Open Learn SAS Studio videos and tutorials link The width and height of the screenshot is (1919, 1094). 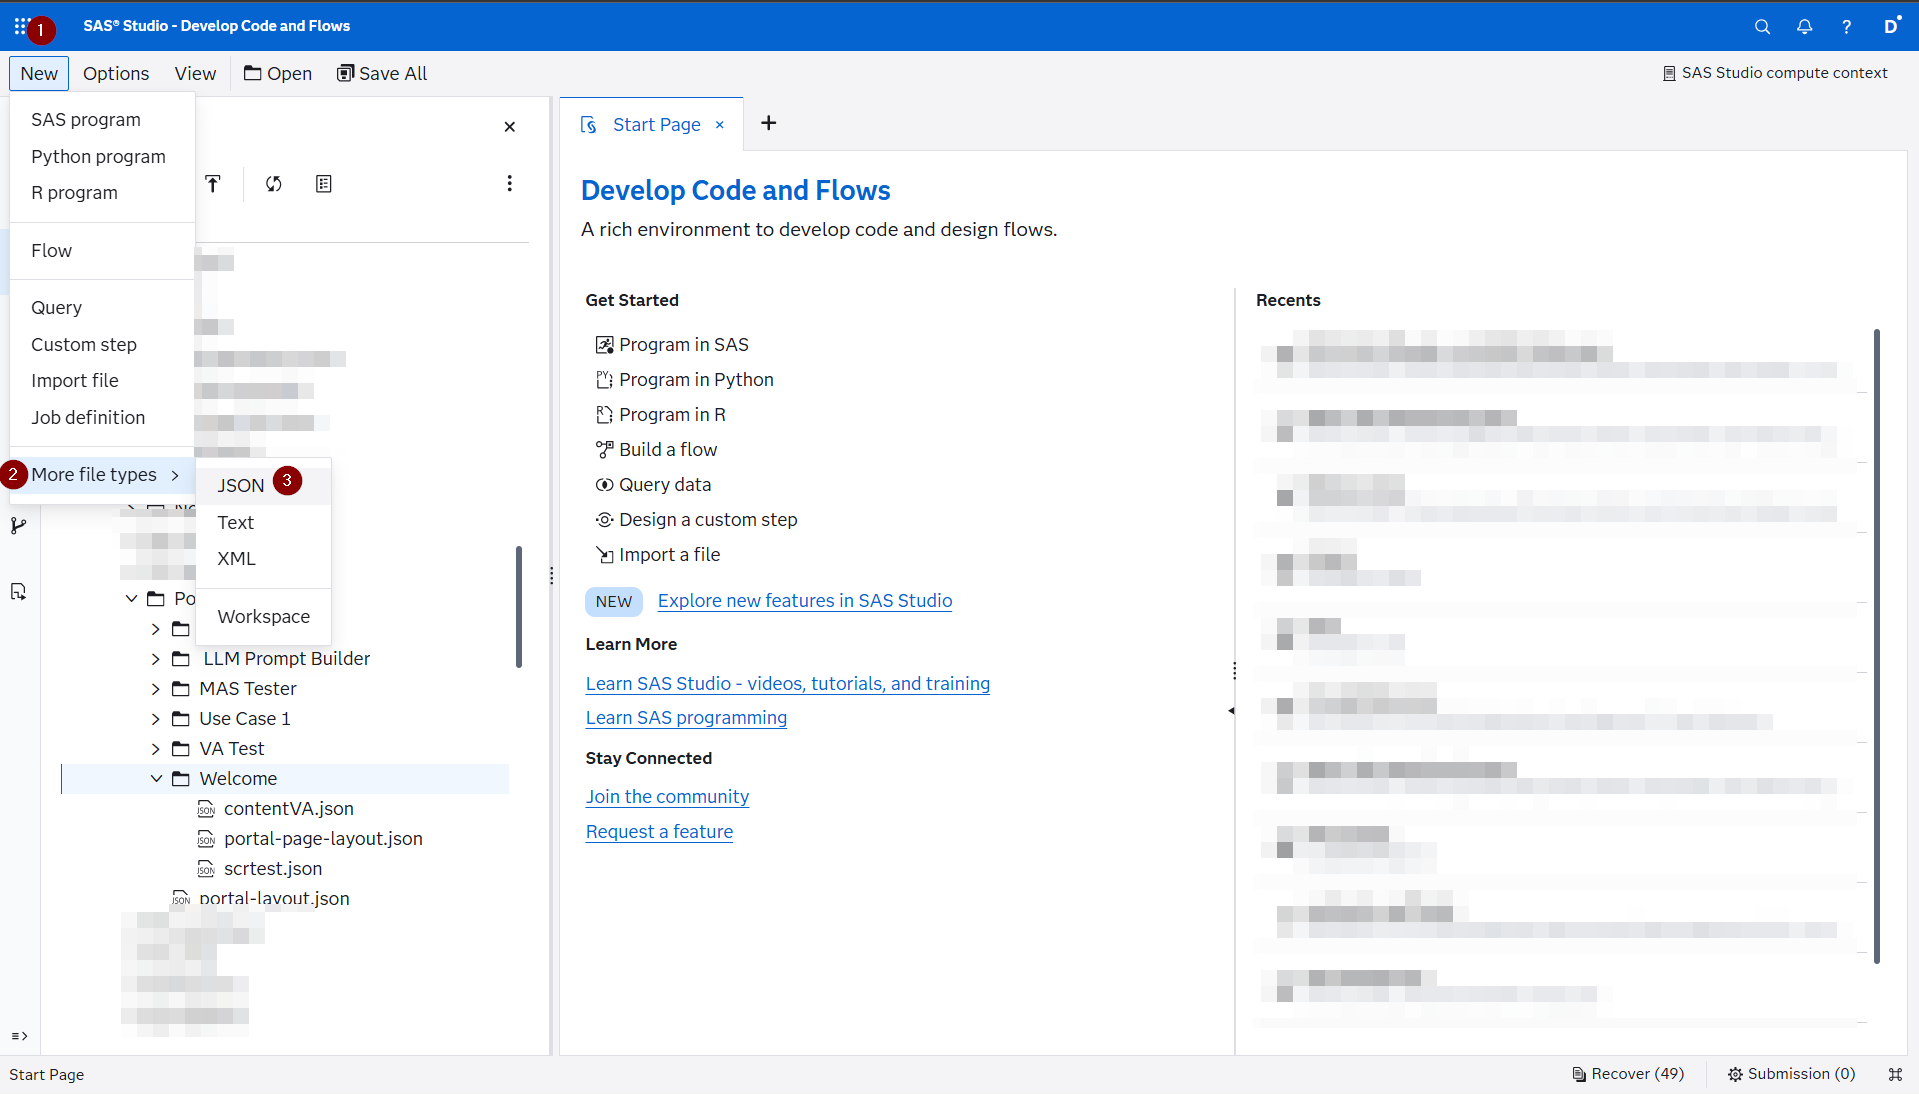pyautogui.click(x=787, y=684)
